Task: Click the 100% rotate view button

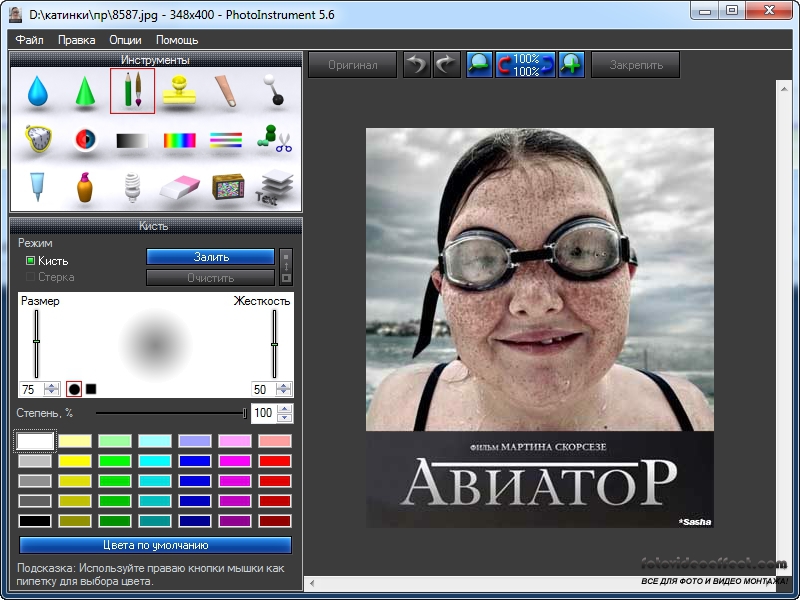Action: [x=526, y=65]
